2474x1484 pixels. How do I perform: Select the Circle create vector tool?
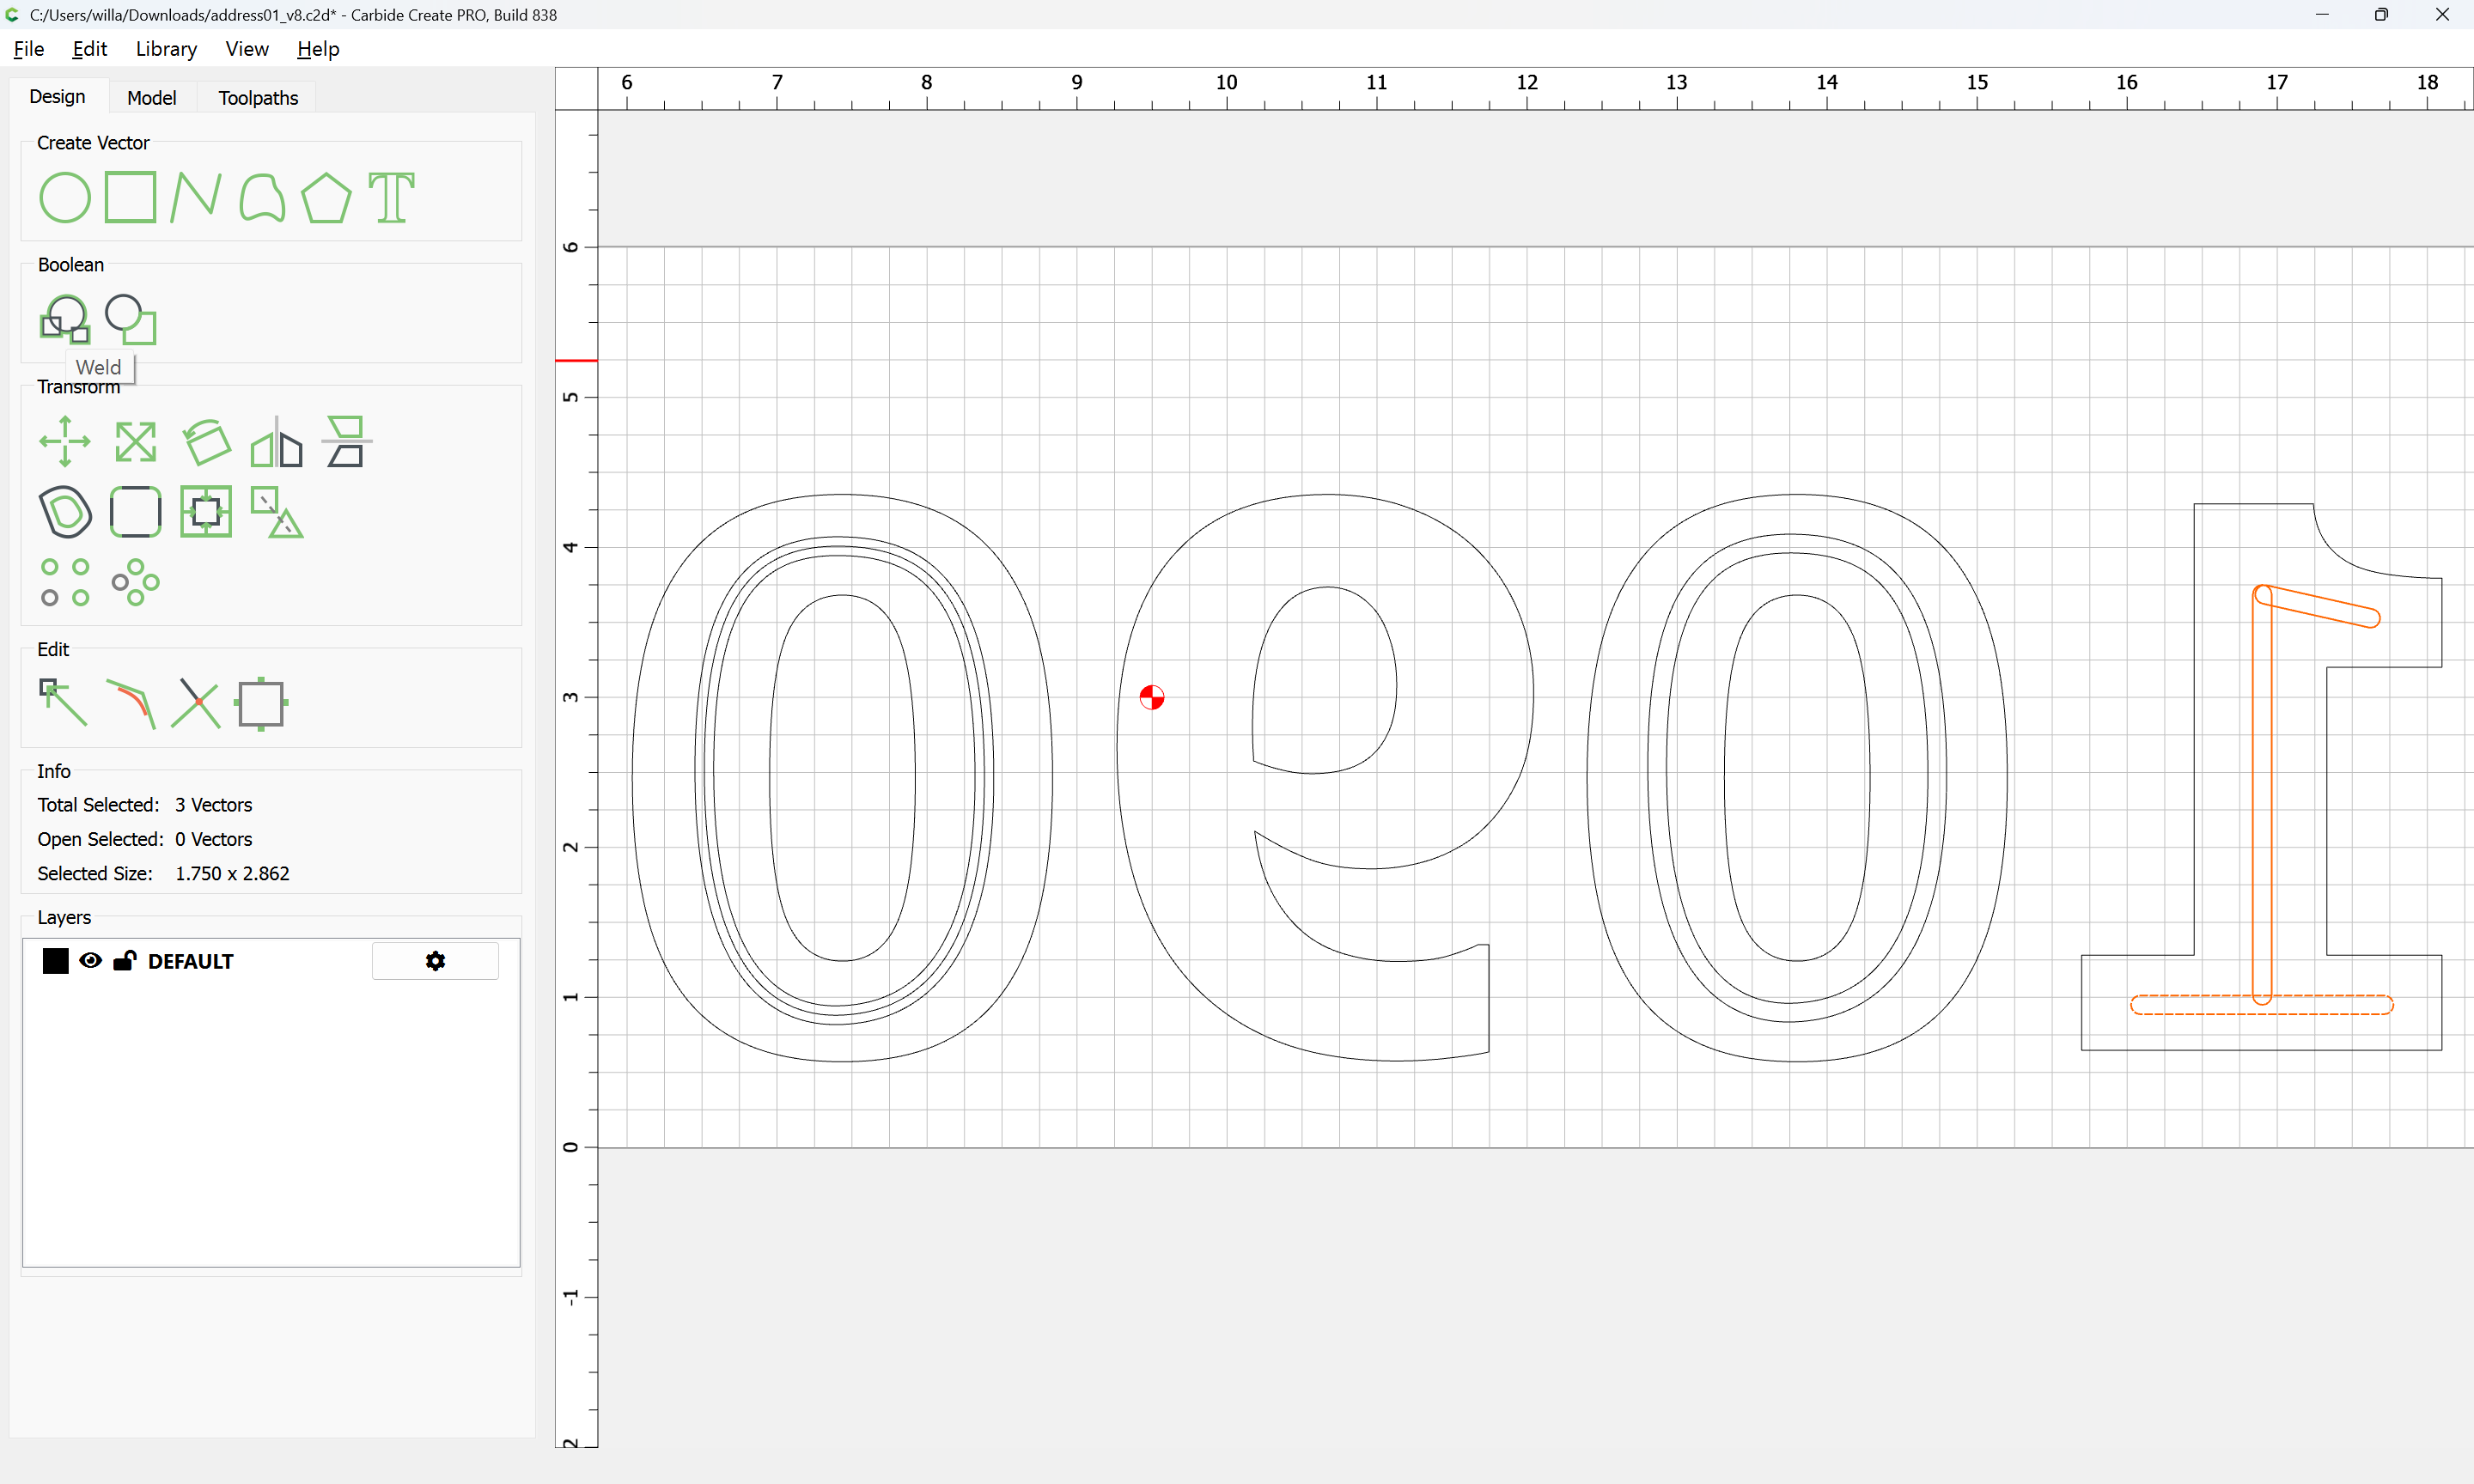pos(64,197)
